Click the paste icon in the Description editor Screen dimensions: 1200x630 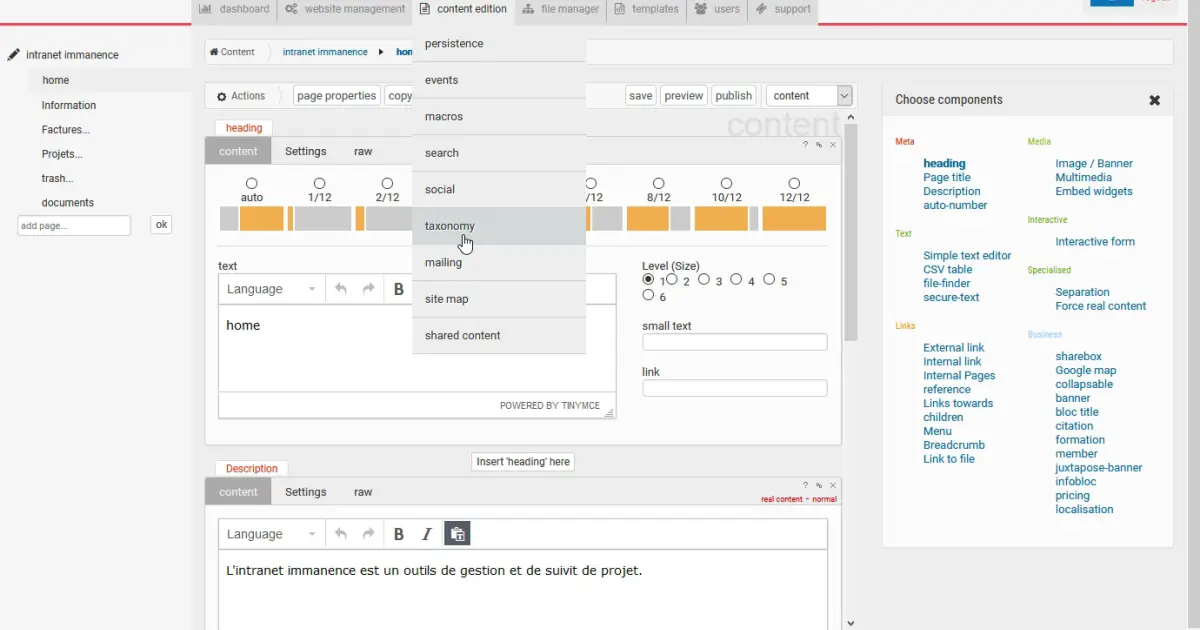pyautogui.click(x=457, y=533)
